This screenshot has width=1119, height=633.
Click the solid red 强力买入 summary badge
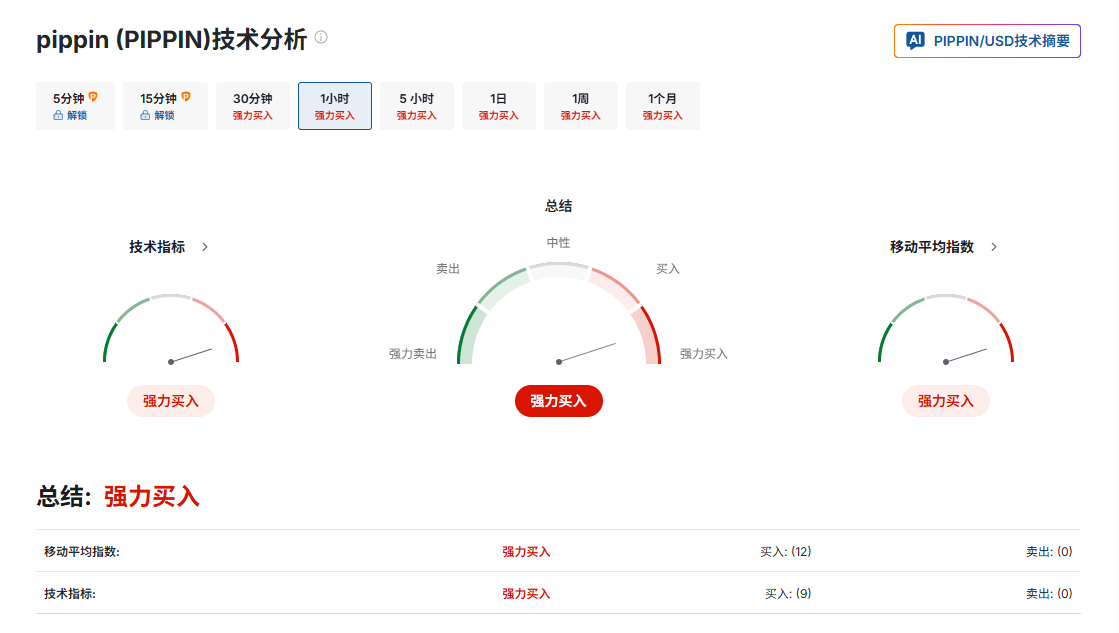[x=559, y=401]
